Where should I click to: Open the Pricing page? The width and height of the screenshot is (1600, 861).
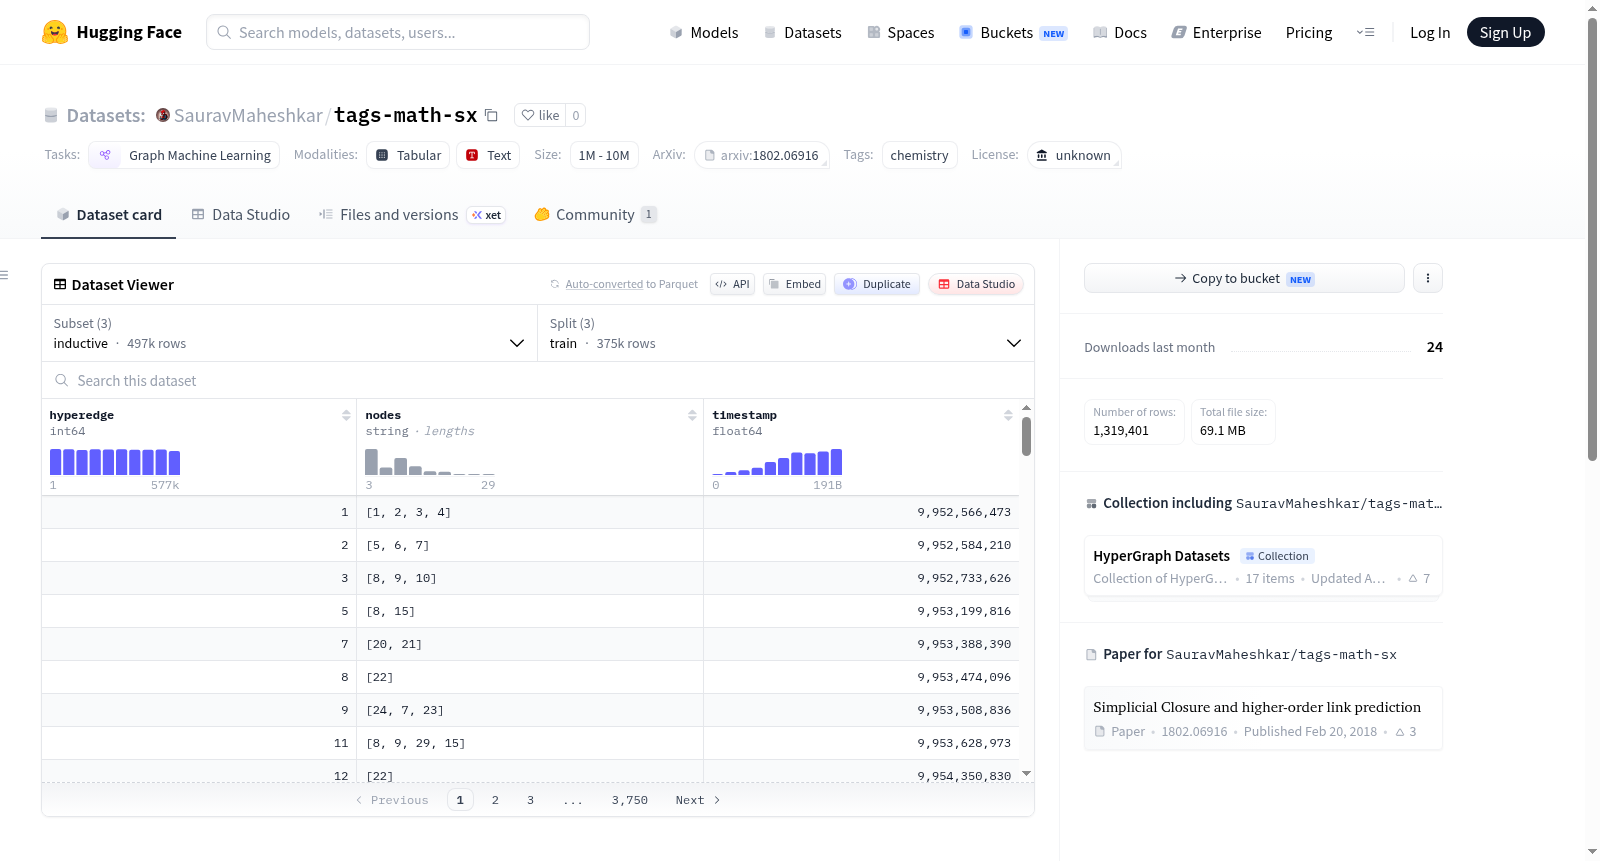pos(1309,32)
